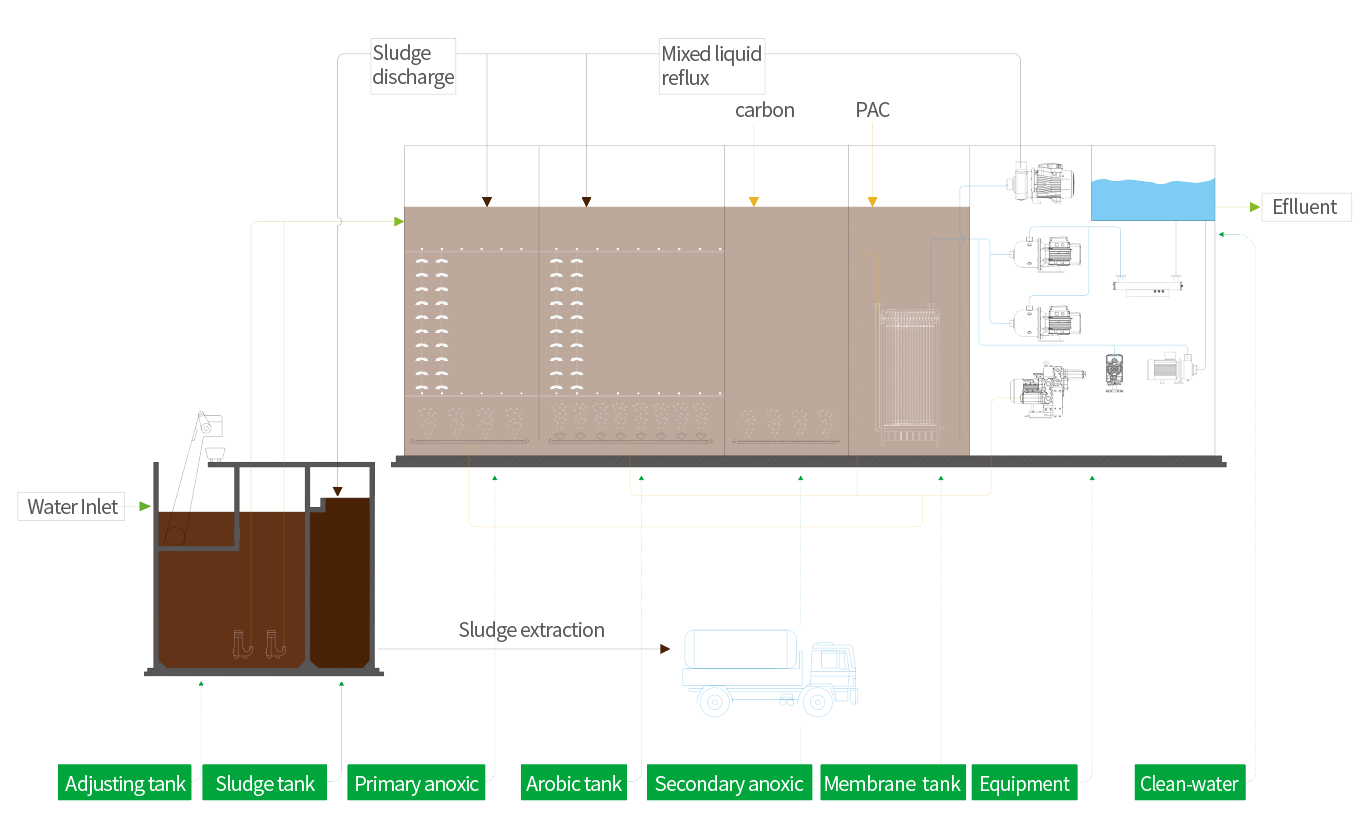Click the Water Inlet label box
The height and width of the screenshot is (836, 1371).
[73, 507]
